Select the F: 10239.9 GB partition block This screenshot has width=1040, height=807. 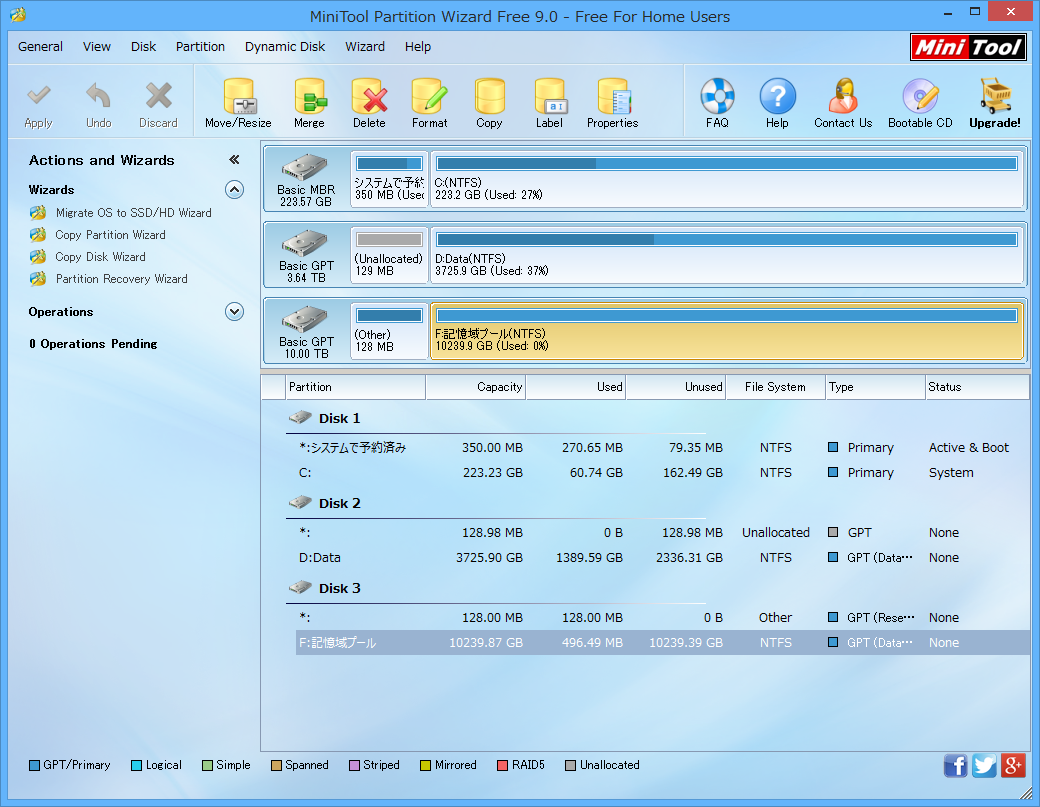pos(728,331)
